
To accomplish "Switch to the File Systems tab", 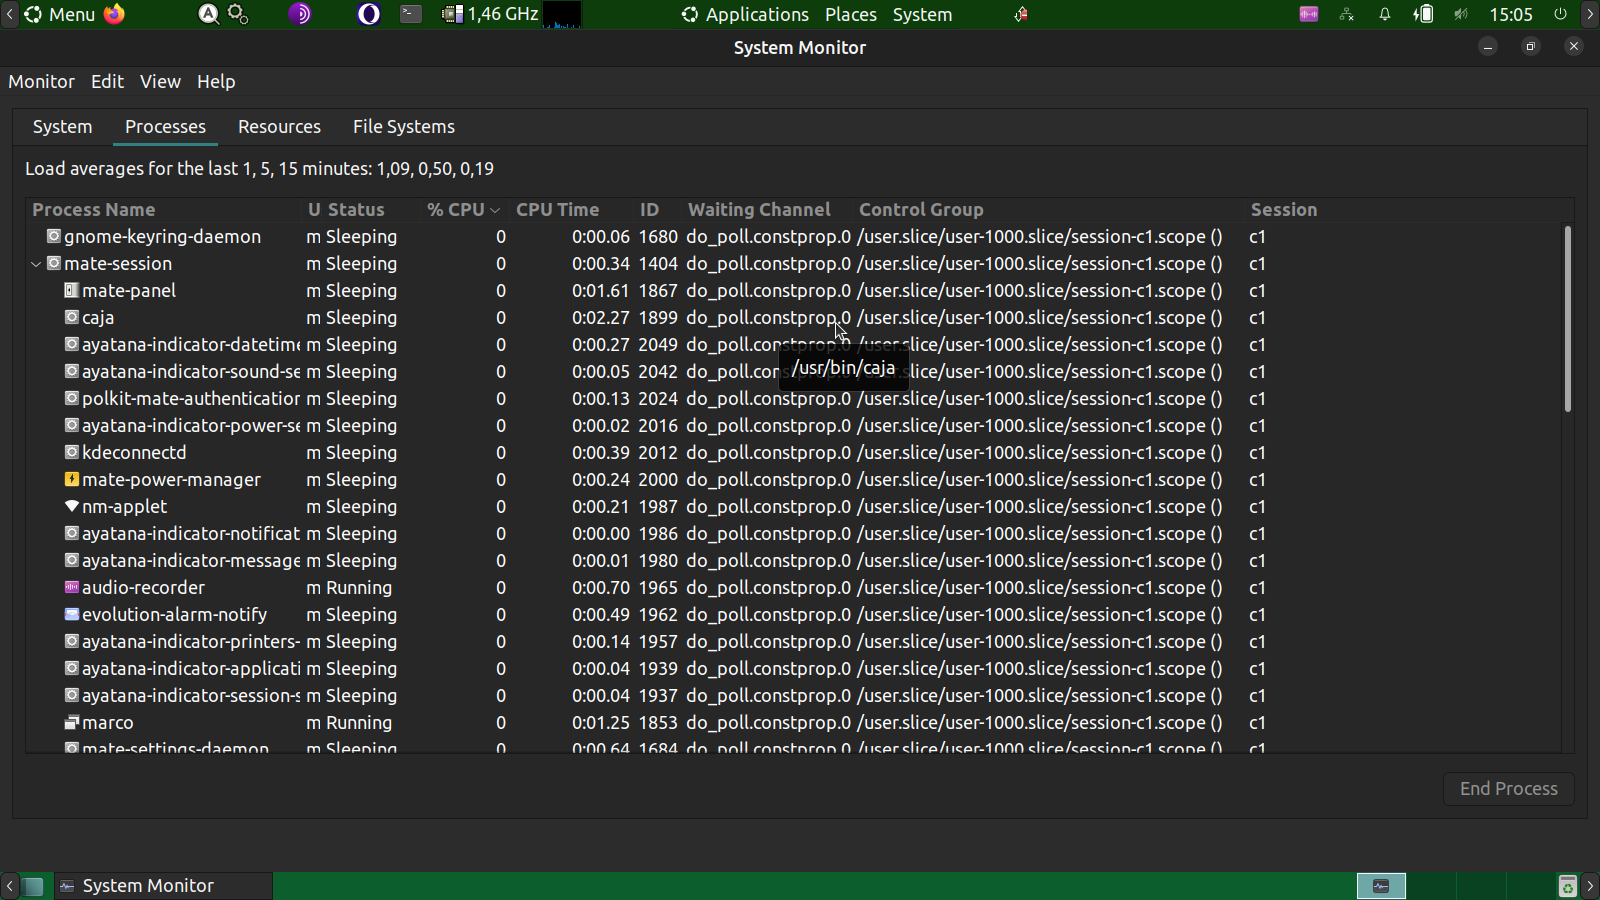I will (x=403, y=127).
